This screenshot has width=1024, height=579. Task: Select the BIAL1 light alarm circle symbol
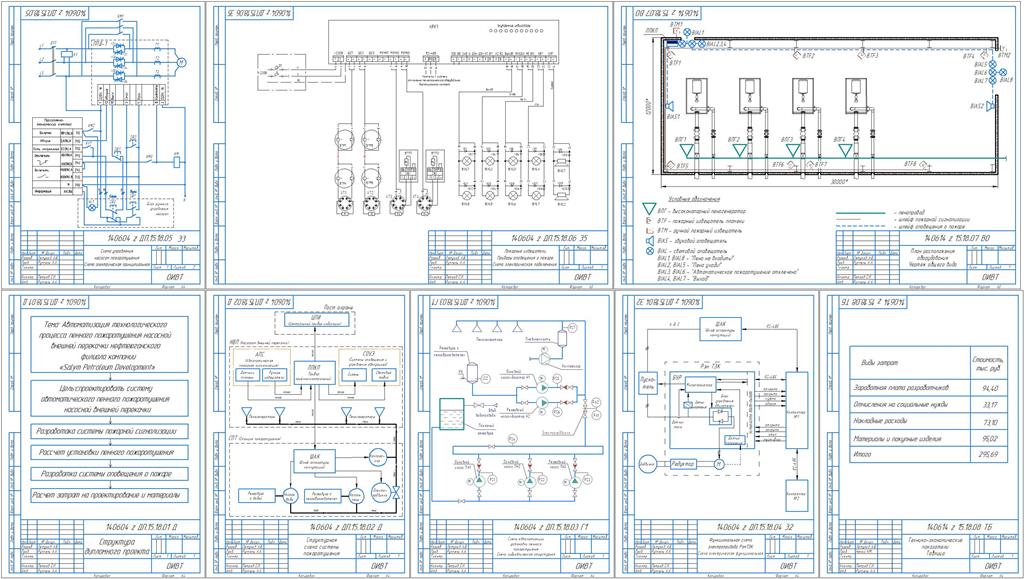[x=686, y=32]
